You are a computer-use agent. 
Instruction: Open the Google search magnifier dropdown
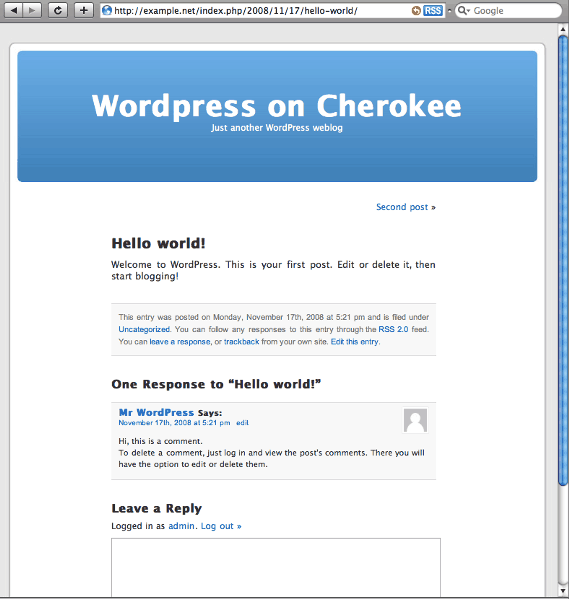464,10
